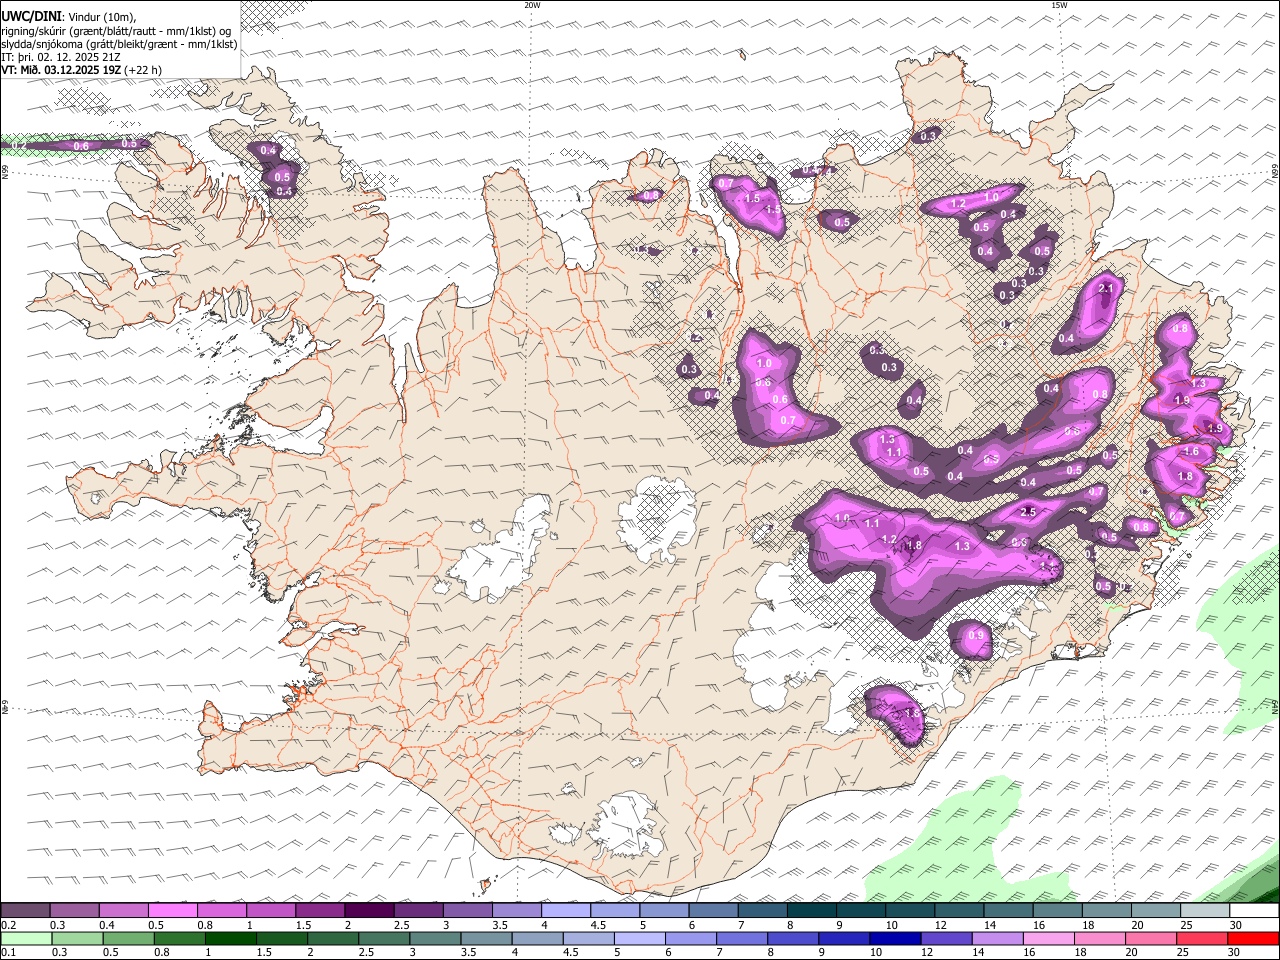Click the 2.1 snowfall value on the map
The height and width of the screenshot is (960, 1280).
pos(1106,289)
